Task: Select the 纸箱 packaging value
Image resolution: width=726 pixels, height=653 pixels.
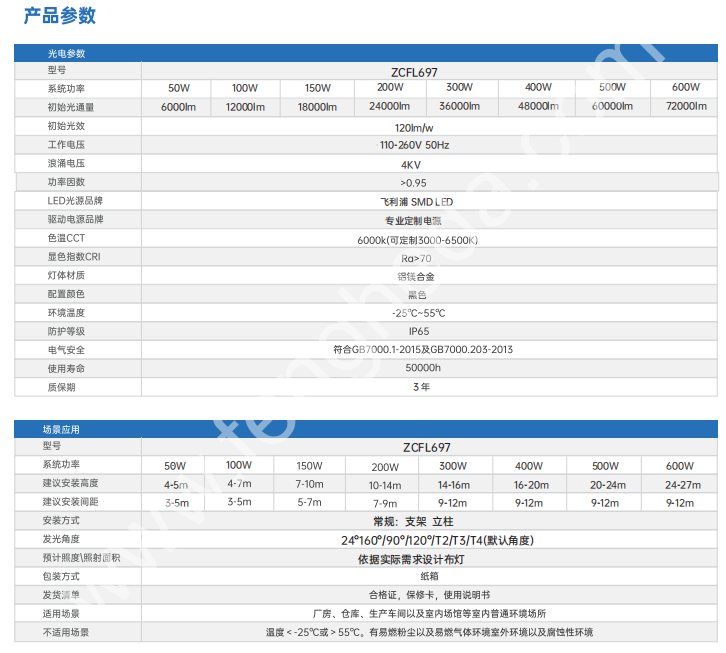Action: (429, 577)
